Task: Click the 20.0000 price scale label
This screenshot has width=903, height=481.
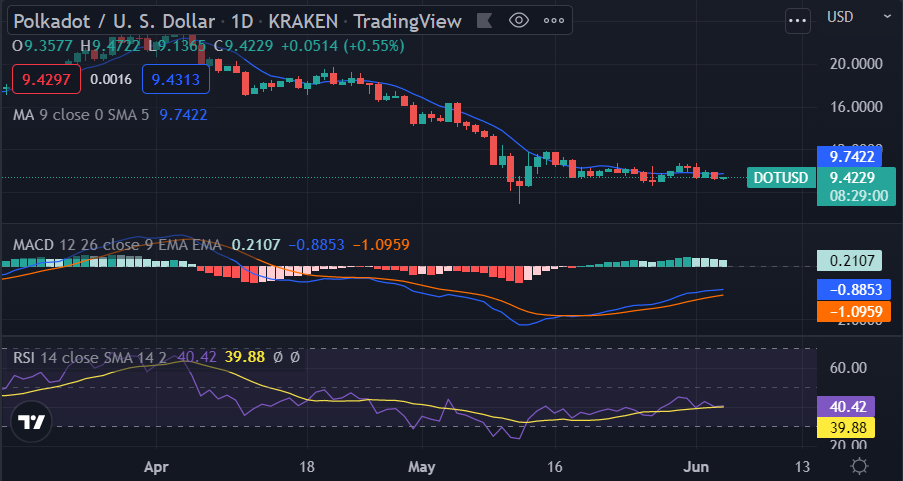Action: pos(856,63)
